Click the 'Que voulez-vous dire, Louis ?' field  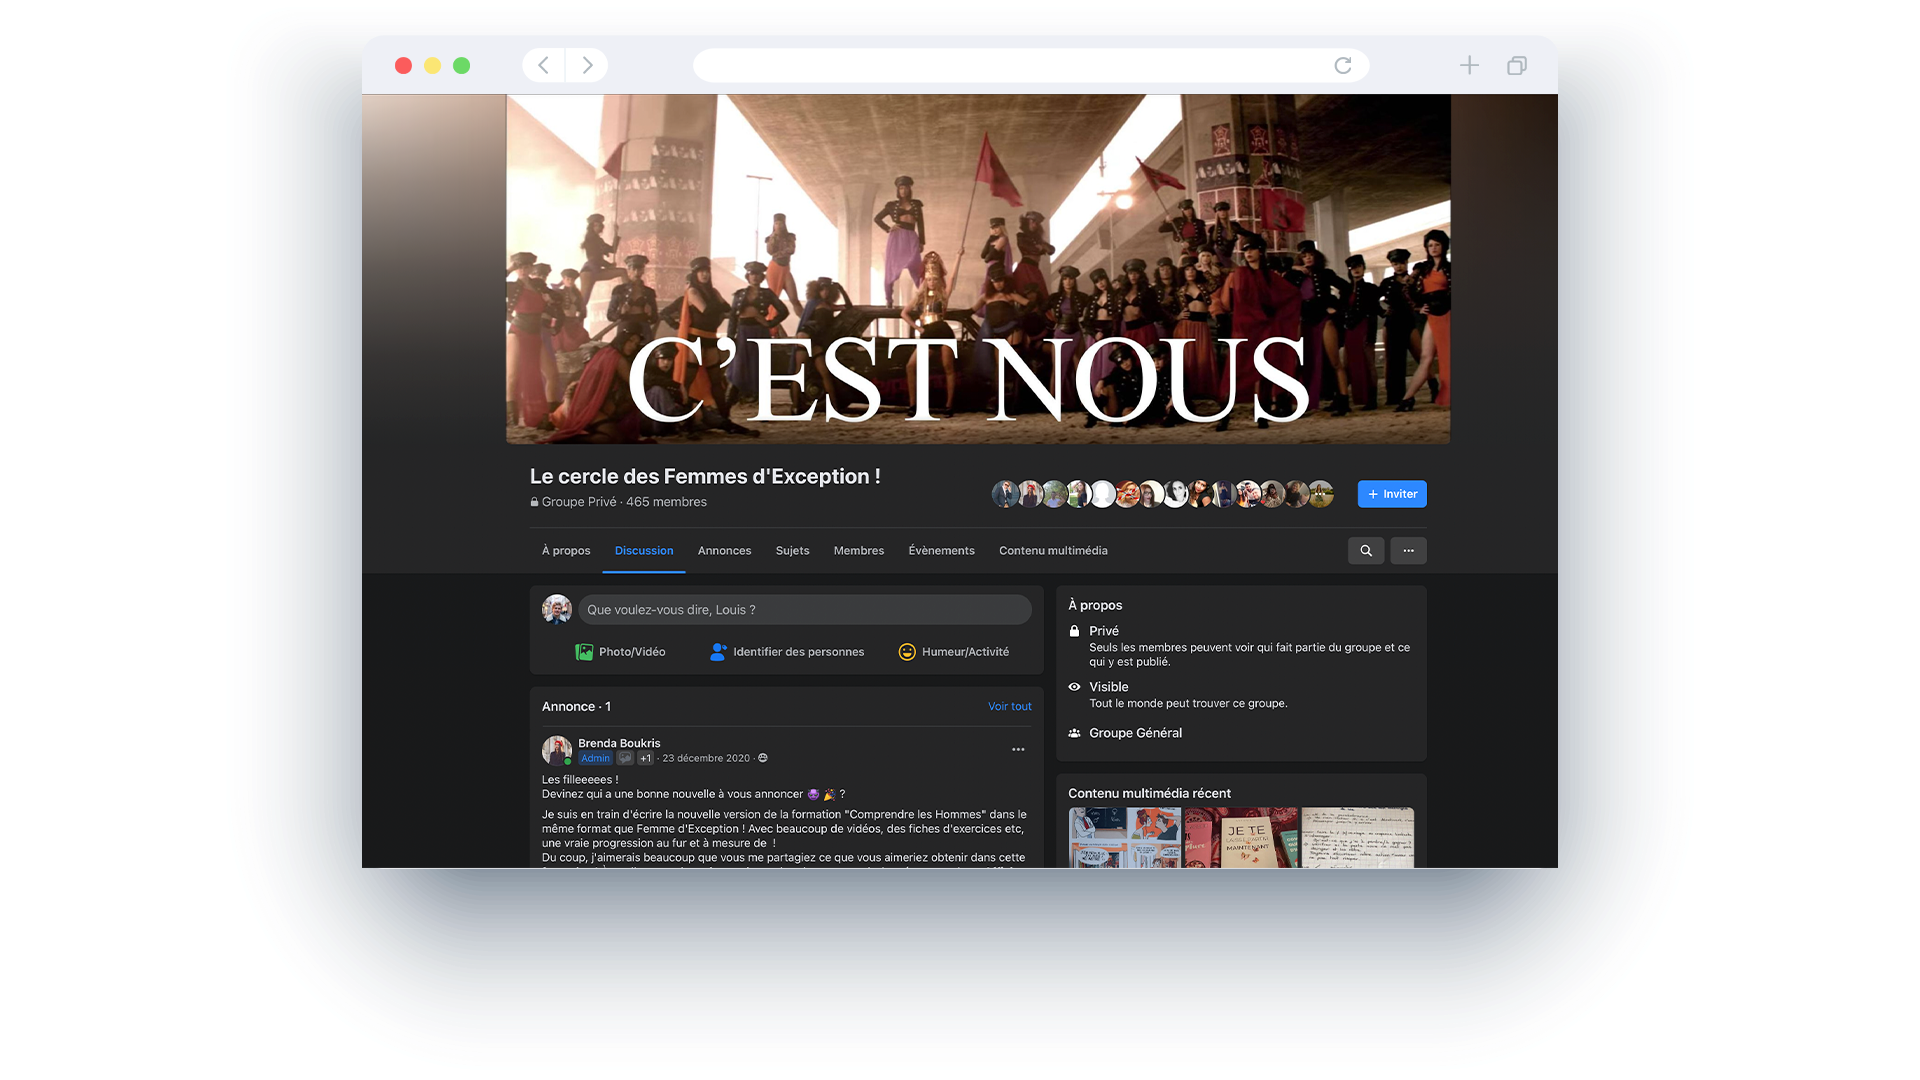[804, 610]
